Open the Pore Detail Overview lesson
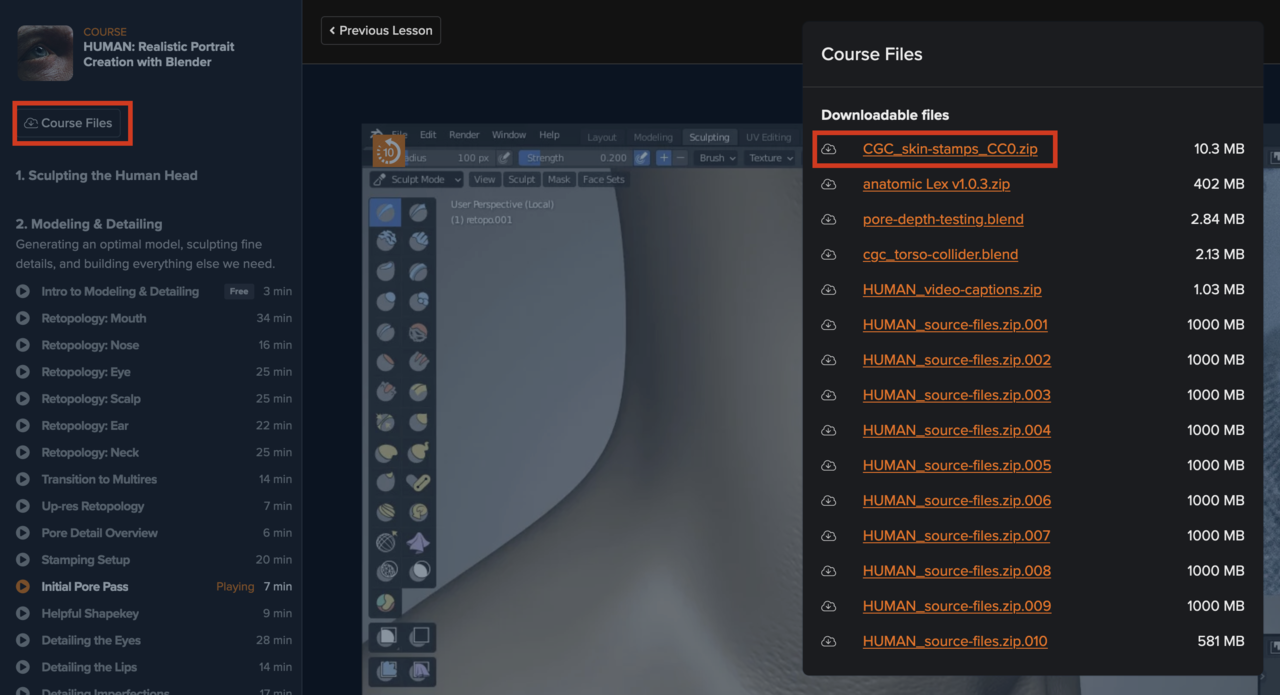 coord(100,533)
